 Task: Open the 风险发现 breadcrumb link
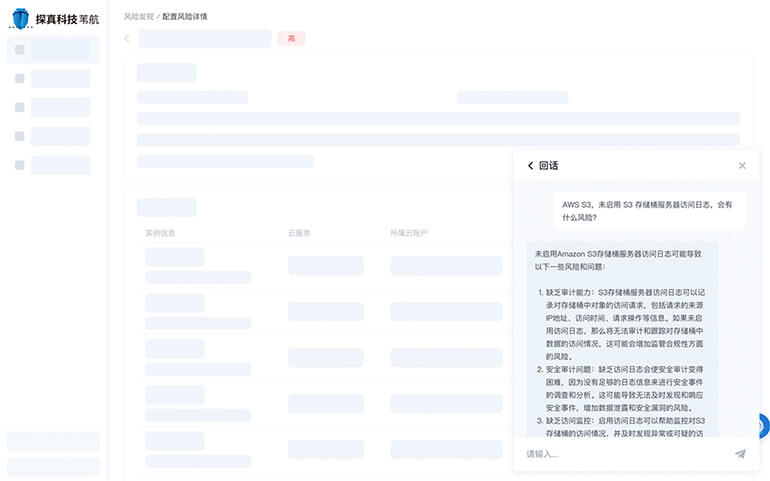[139, 16]
